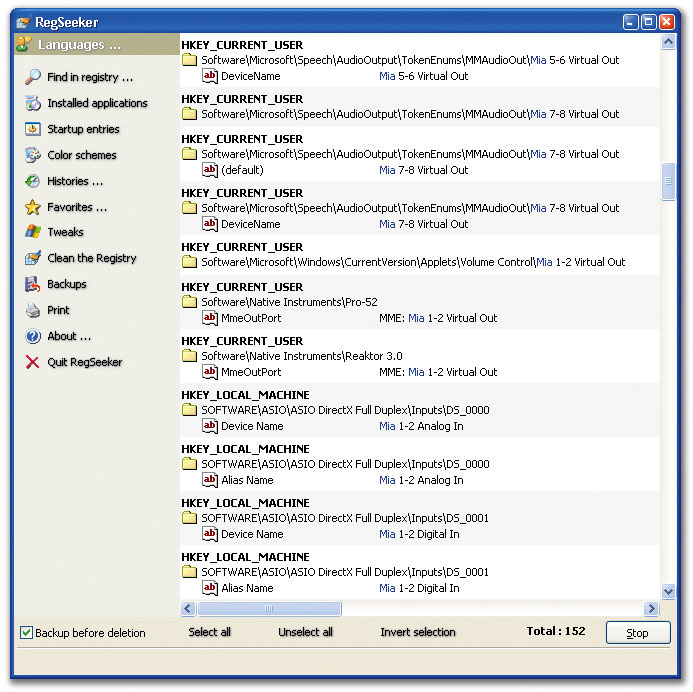This screenshot has width=693, height=692.
Task: Click ab icon for Device Name Mia 1-2 Analog In
Action: (x=210, y=426)
